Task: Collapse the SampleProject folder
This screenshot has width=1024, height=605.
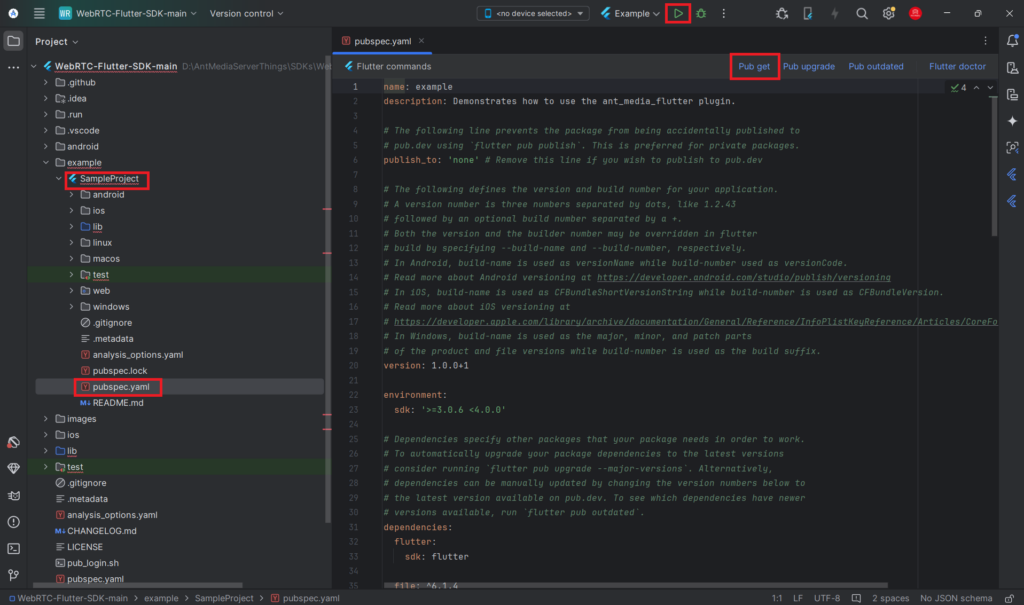Action: (x=59, y=178)
